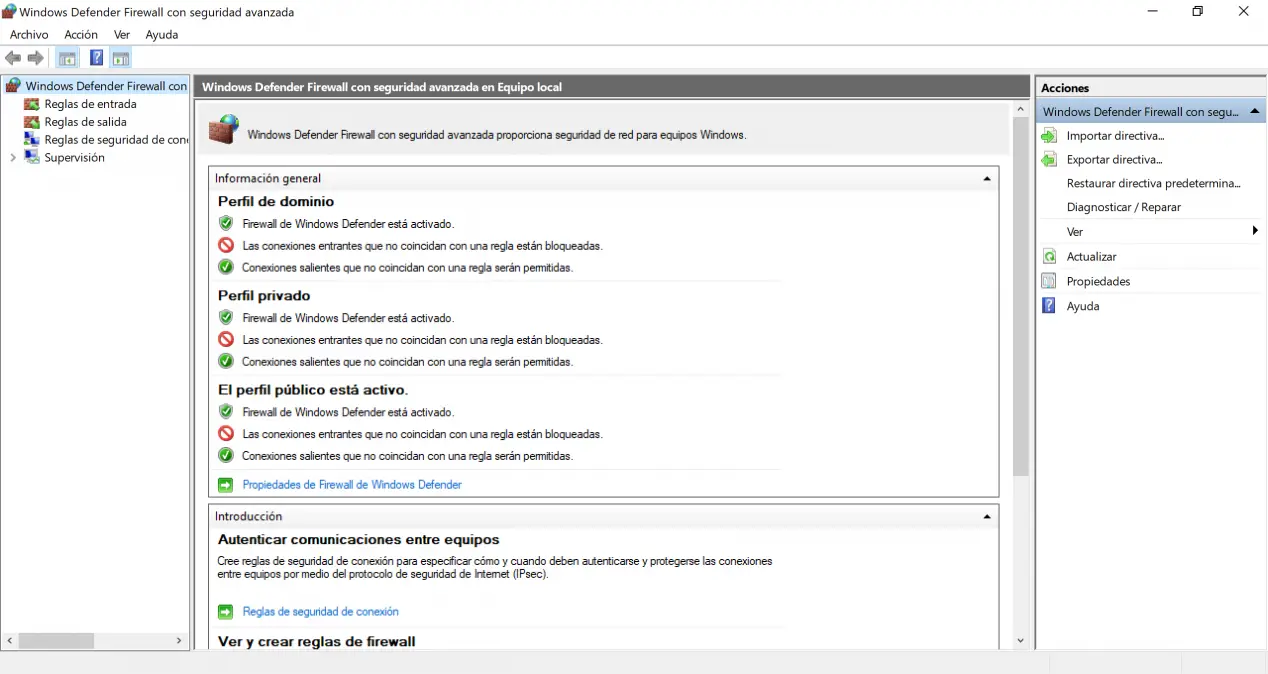
Task: Select Reglas de entrada in tree
Action: tap(90, 104)
